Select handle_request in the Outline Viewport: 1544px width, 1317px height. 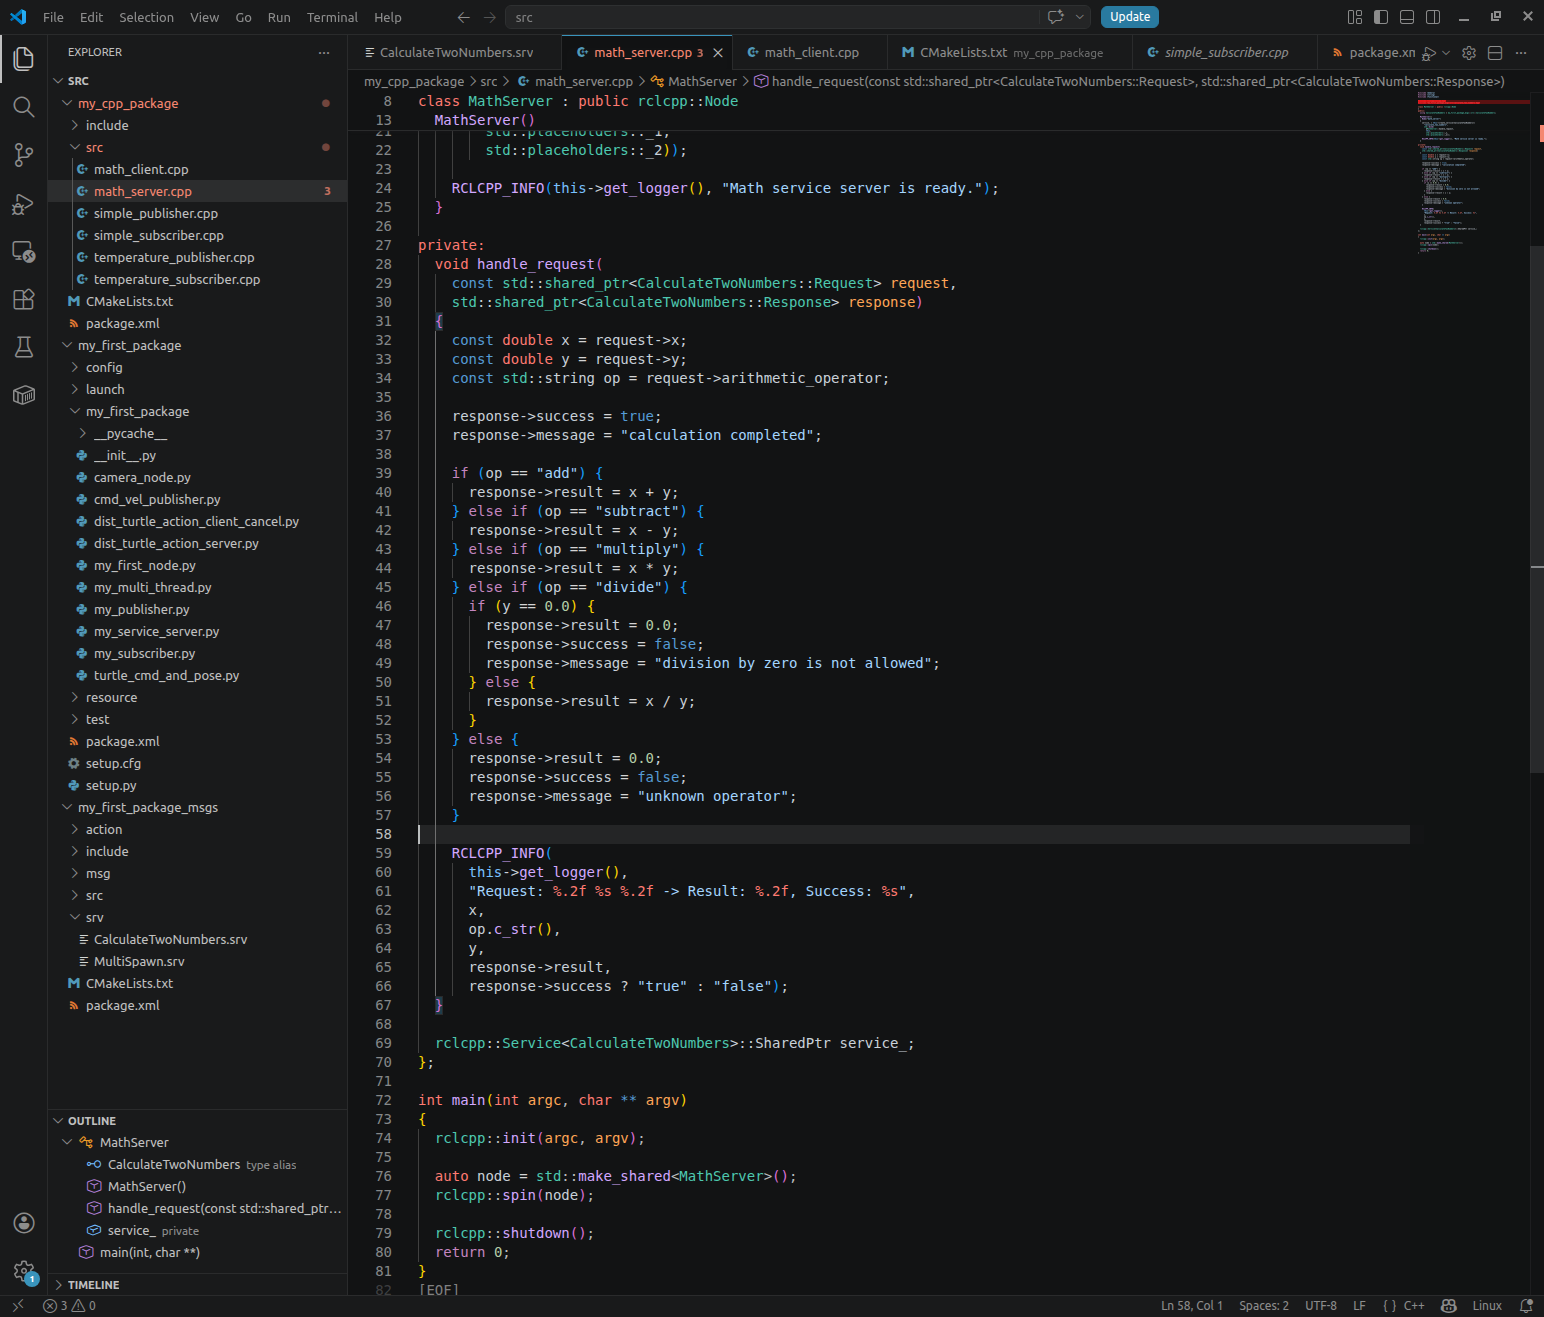pyautogui.click(x=198, y=1208)
